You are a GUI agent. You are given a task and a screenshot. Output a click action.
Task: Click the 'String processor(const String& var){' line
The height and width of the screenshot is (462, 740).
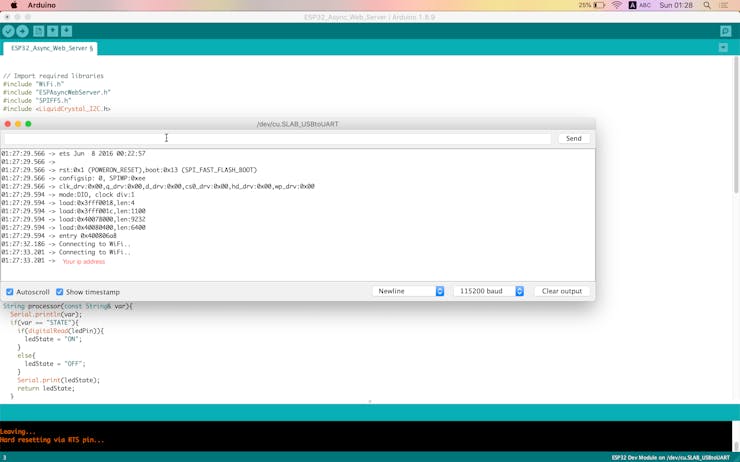[67, 306]
